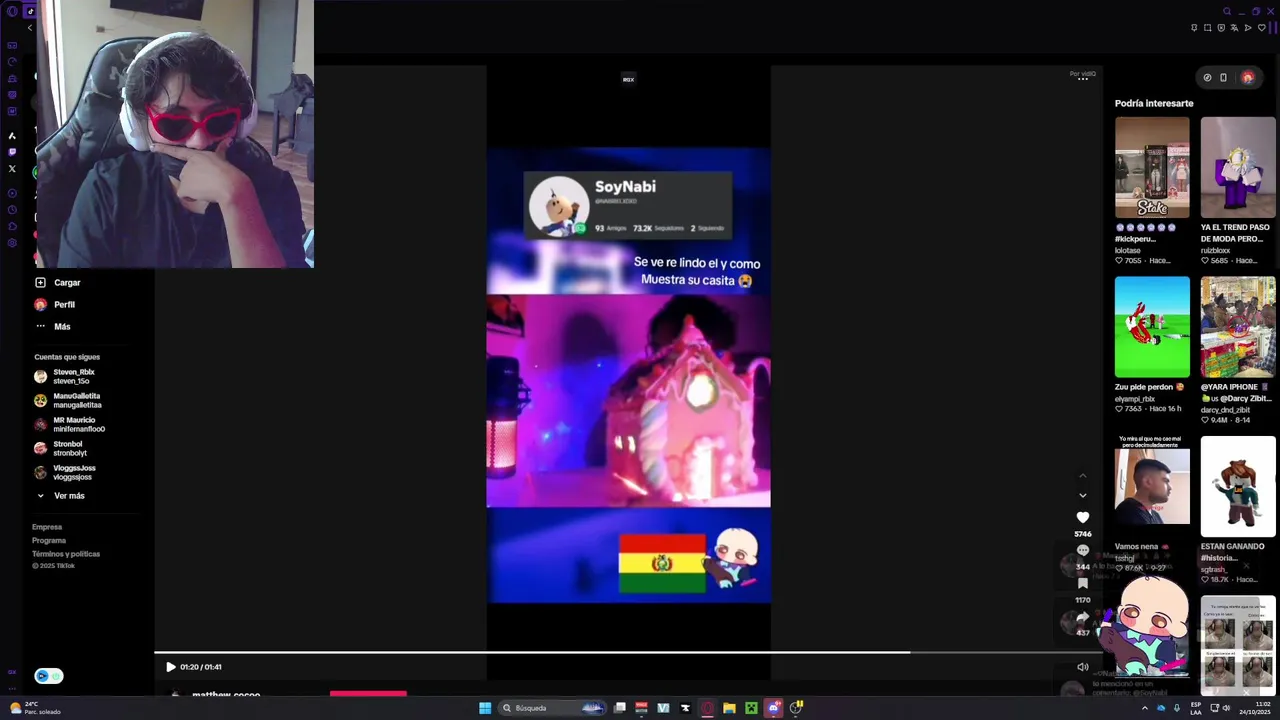Open Opera GX browser in taskbar
The image size is (1280, 720).
[707, 708]
